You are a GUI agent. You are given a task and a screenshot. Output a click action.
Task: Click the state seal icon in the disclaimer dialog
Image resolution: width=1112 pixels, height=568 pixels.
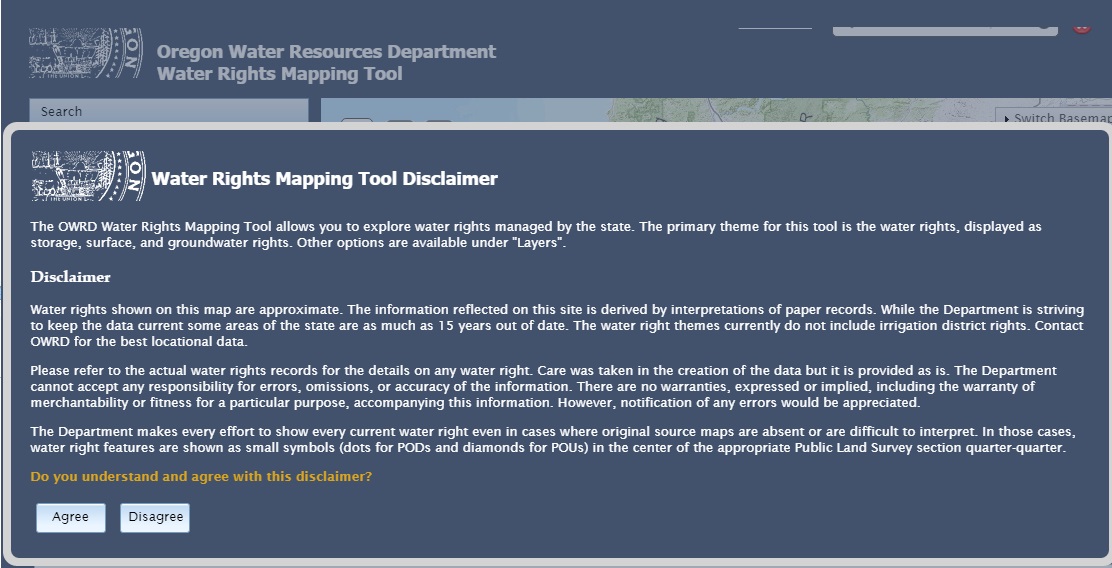pyautogui.click(x=89, y=176)
